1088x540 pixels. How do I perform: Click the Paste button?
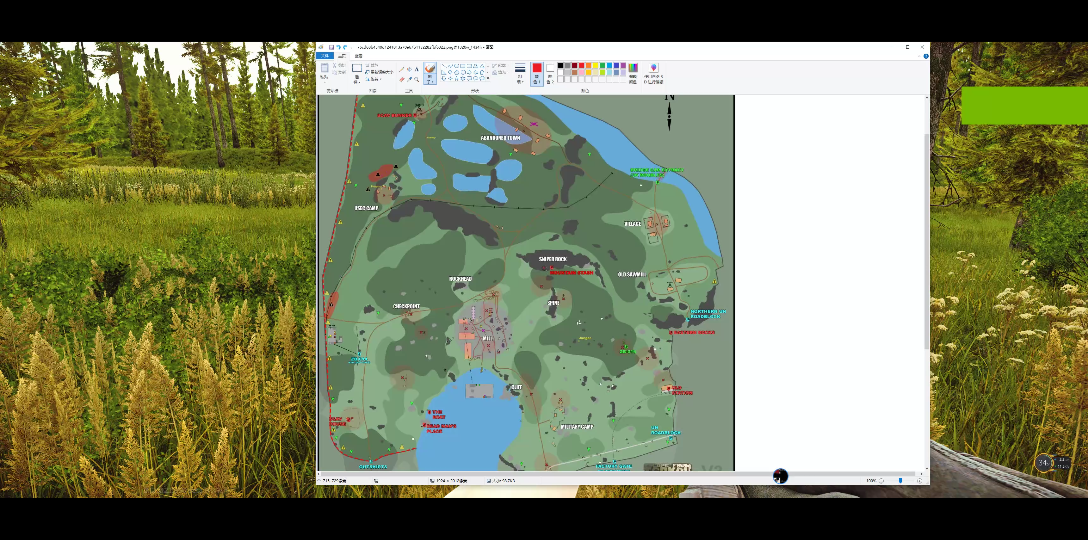tap(325, 72)
